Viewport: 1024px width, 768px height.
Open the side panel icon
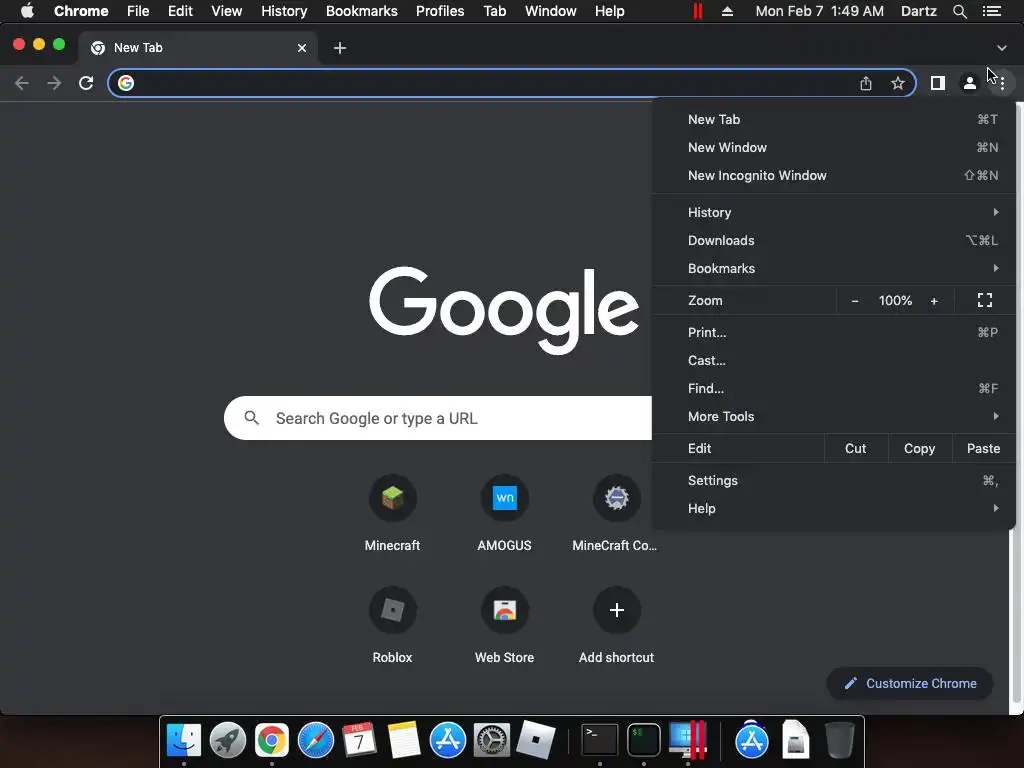[938, 83]
